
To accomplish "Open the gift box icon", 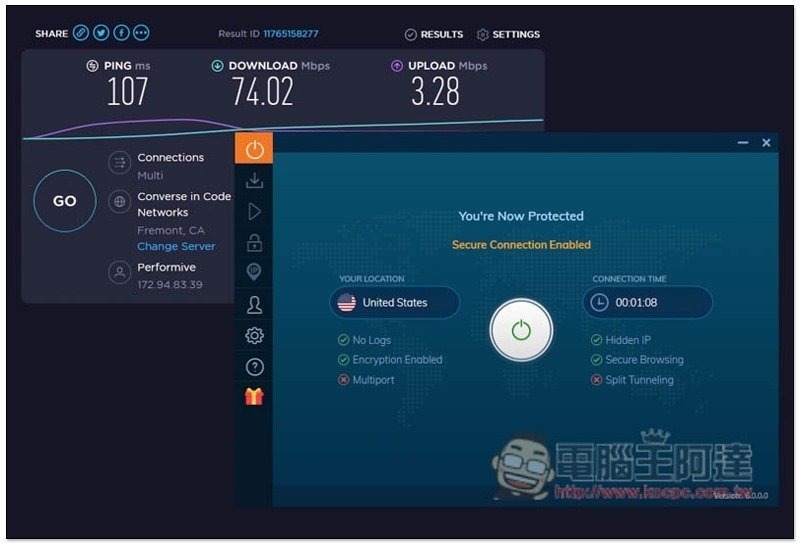I will pos(254,397).
